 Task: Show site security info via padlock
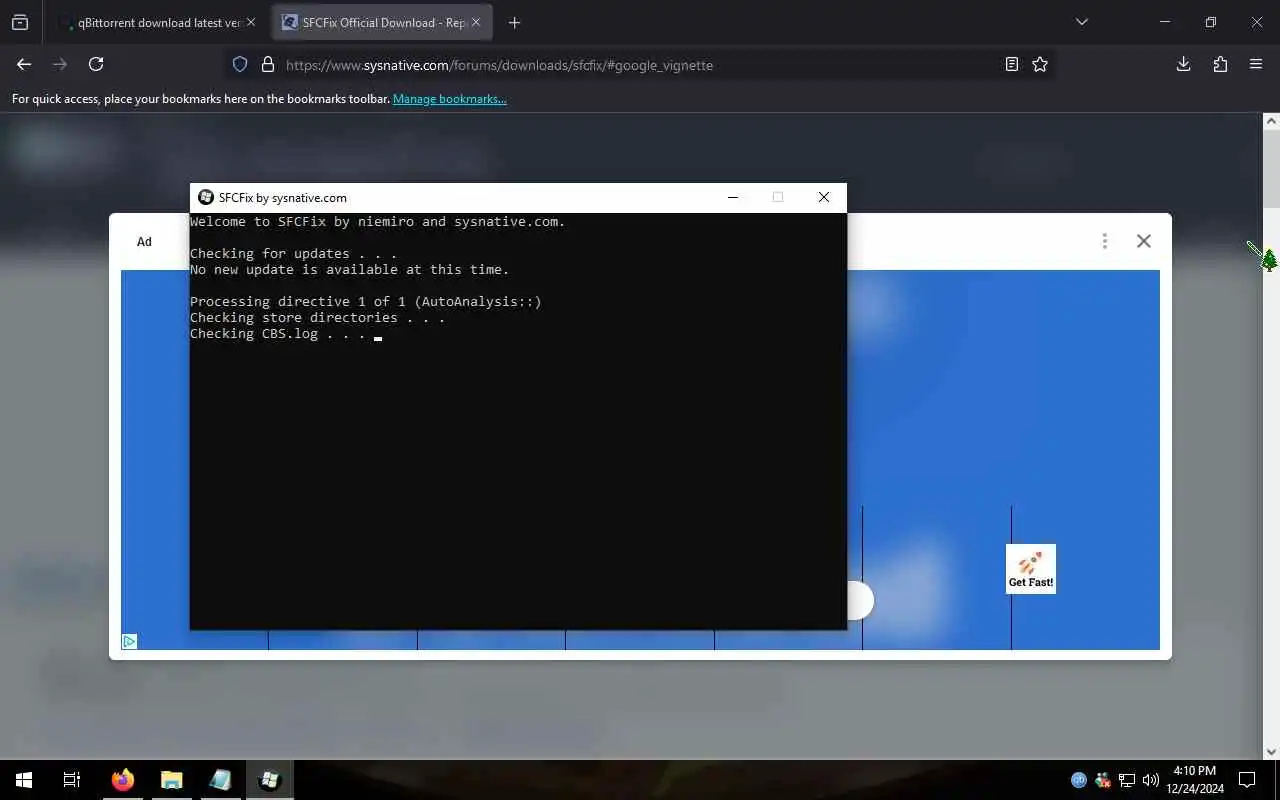(267, 64)
